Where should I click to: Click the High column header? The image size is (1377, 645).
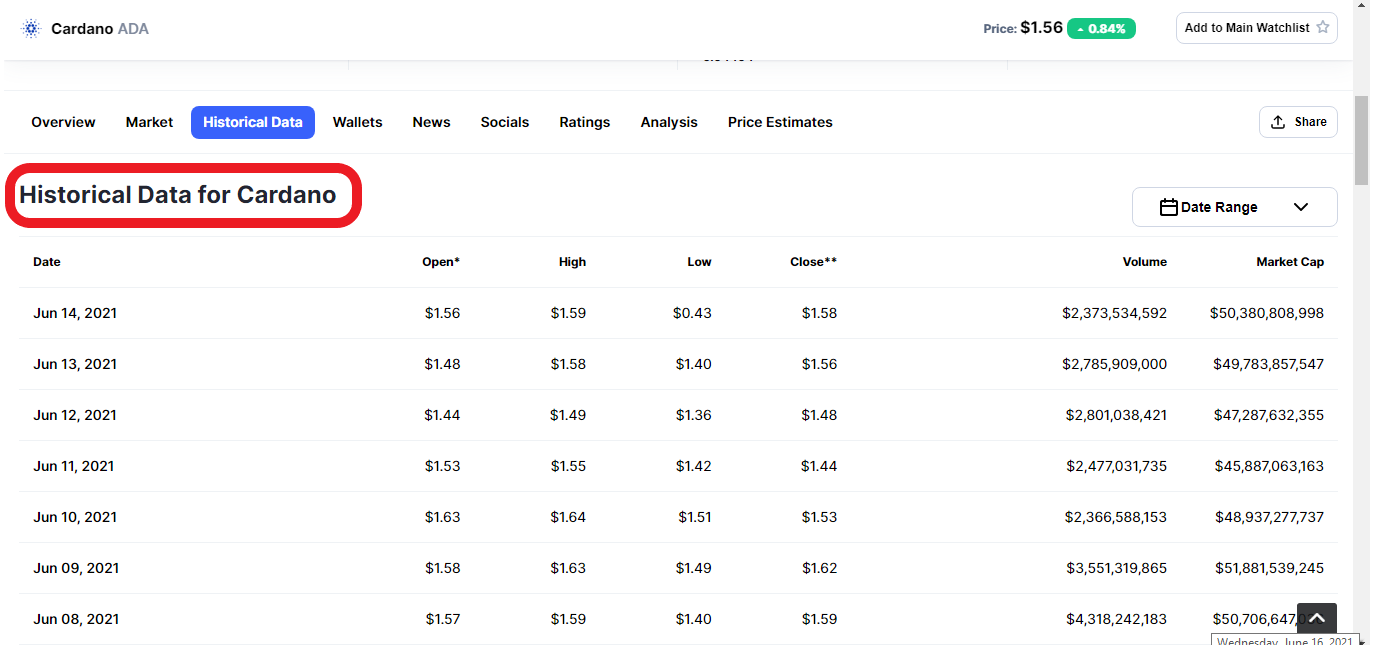[x=573, y=262]
